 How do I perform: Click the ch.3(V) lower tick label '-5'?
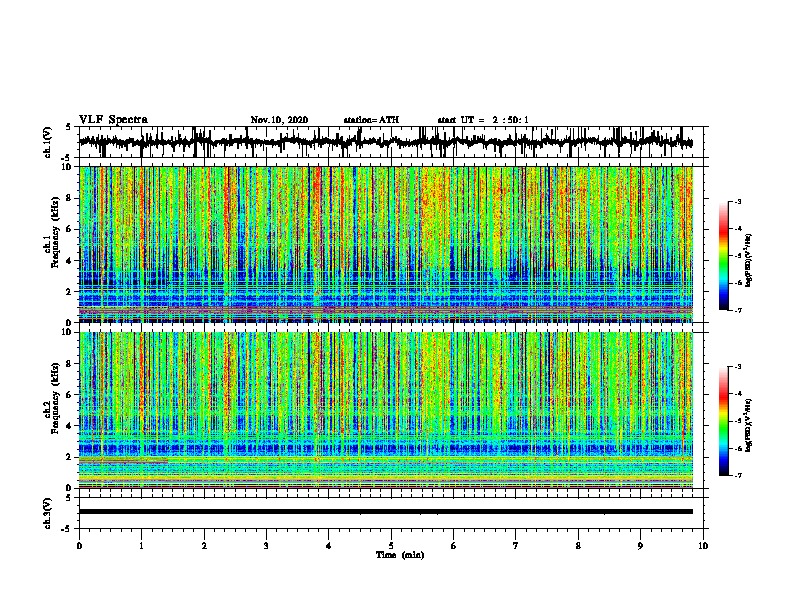[67, 529]
